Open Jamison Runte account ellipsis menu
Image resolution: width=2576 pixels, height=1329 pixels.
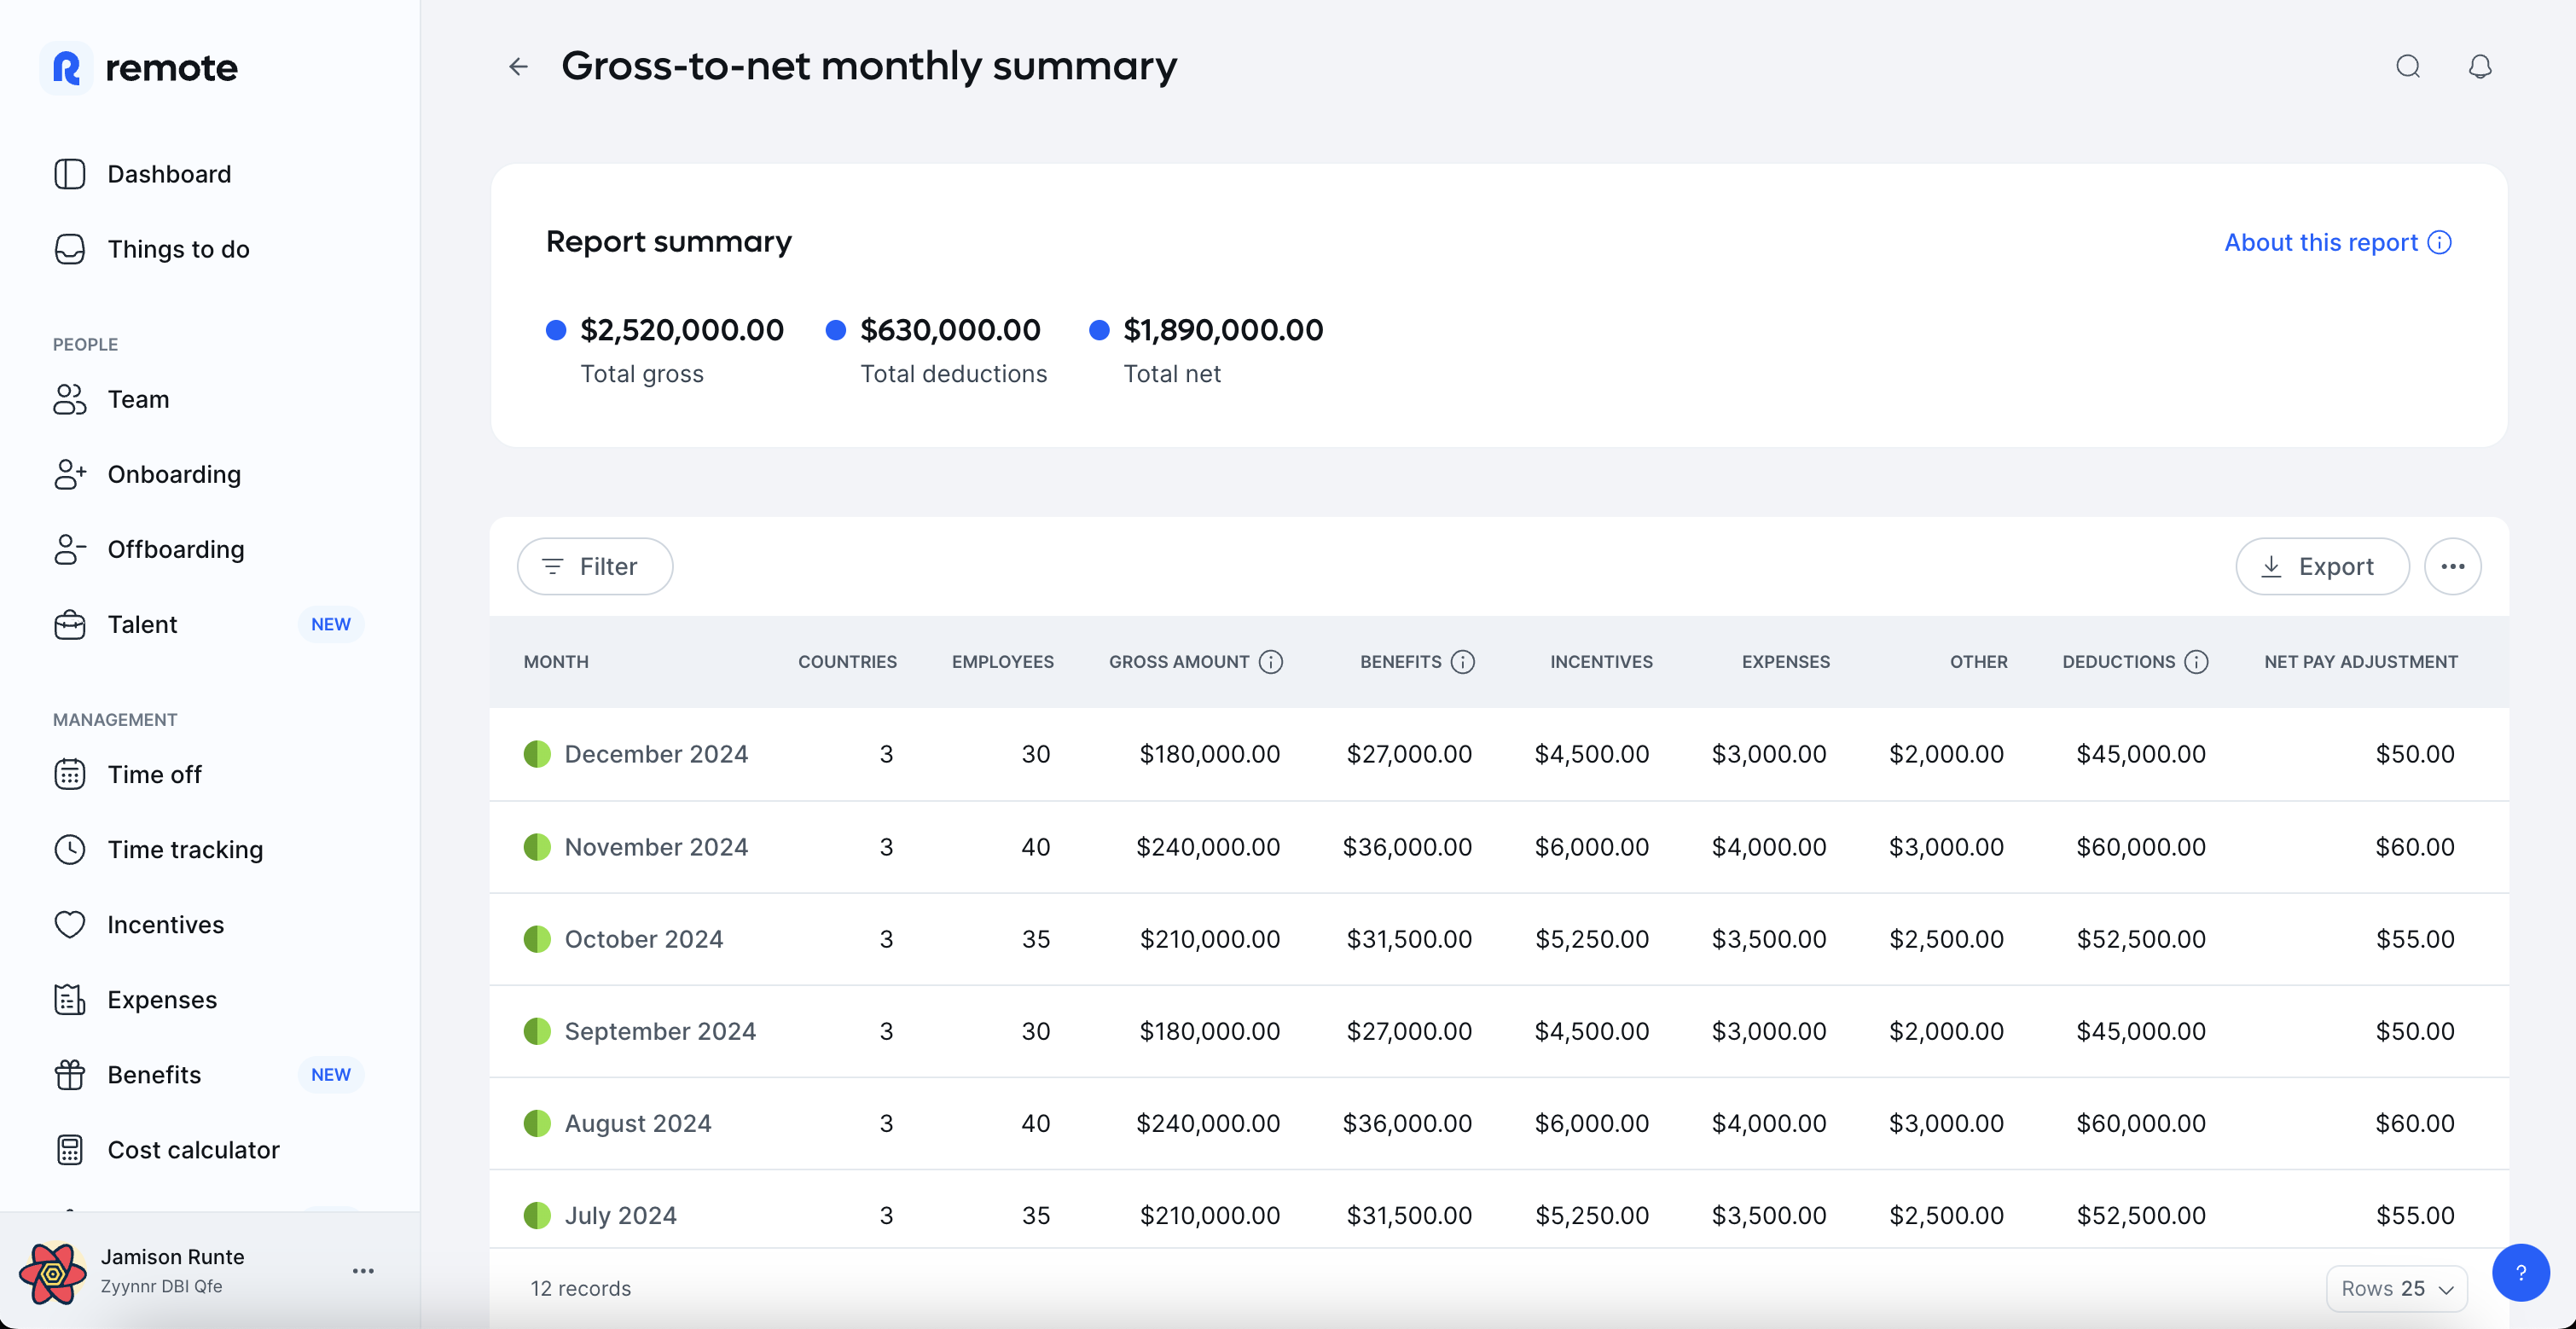(363, 1271)
